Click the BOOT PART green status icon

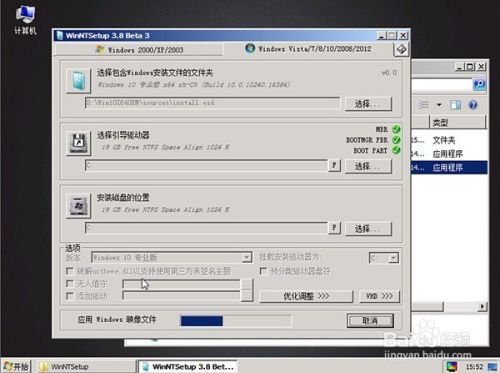click(x=396, y=150)
